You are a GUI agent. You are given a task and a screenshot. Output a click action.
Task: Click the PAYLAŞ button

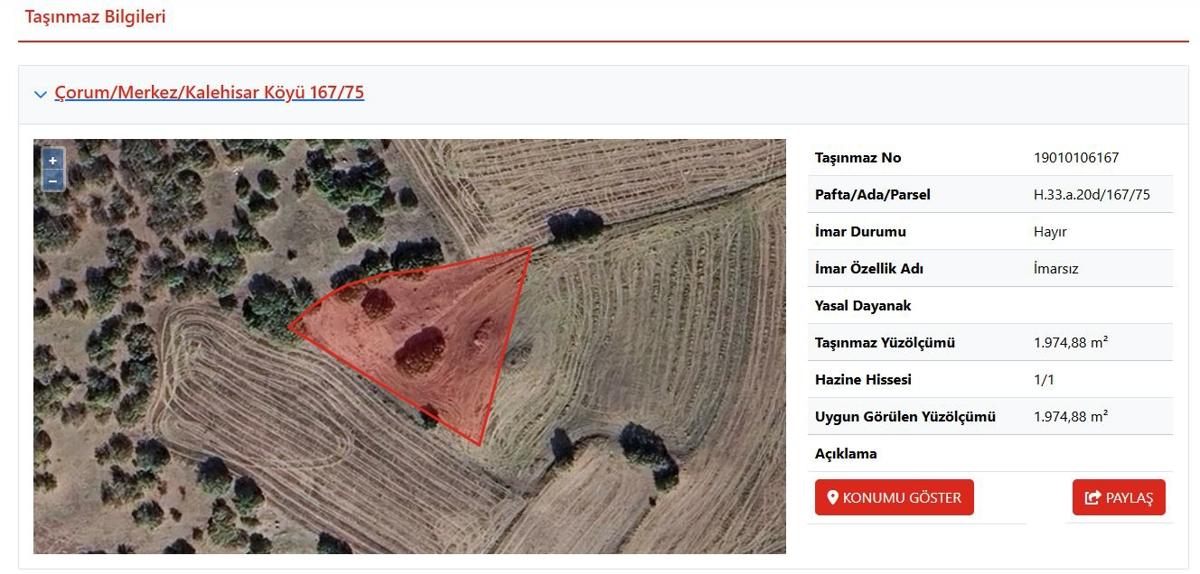pyautogui.click(x=1119, y=497)
